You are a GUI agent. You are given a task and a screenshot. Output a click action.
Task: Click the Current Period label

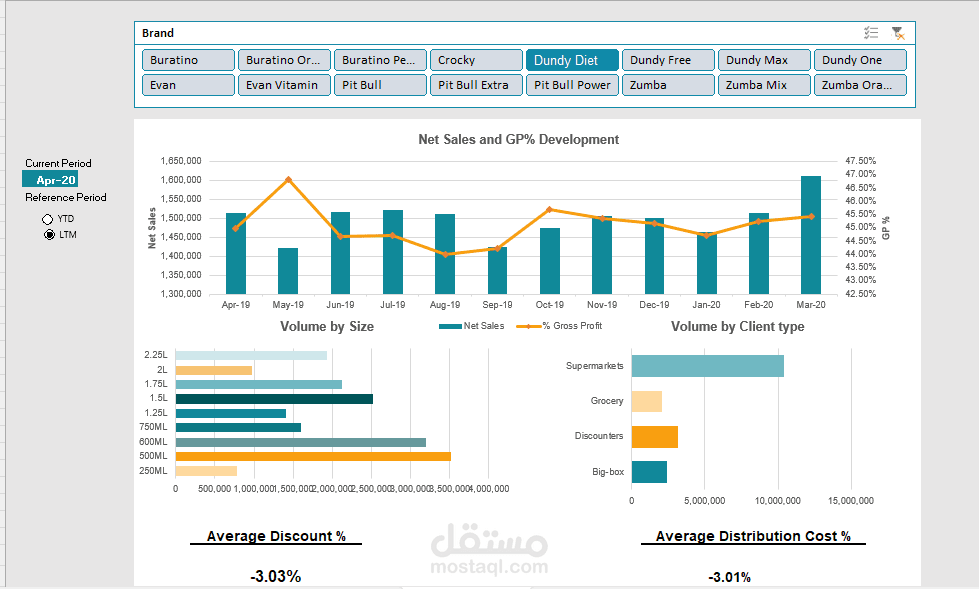(x=58, y=163)
